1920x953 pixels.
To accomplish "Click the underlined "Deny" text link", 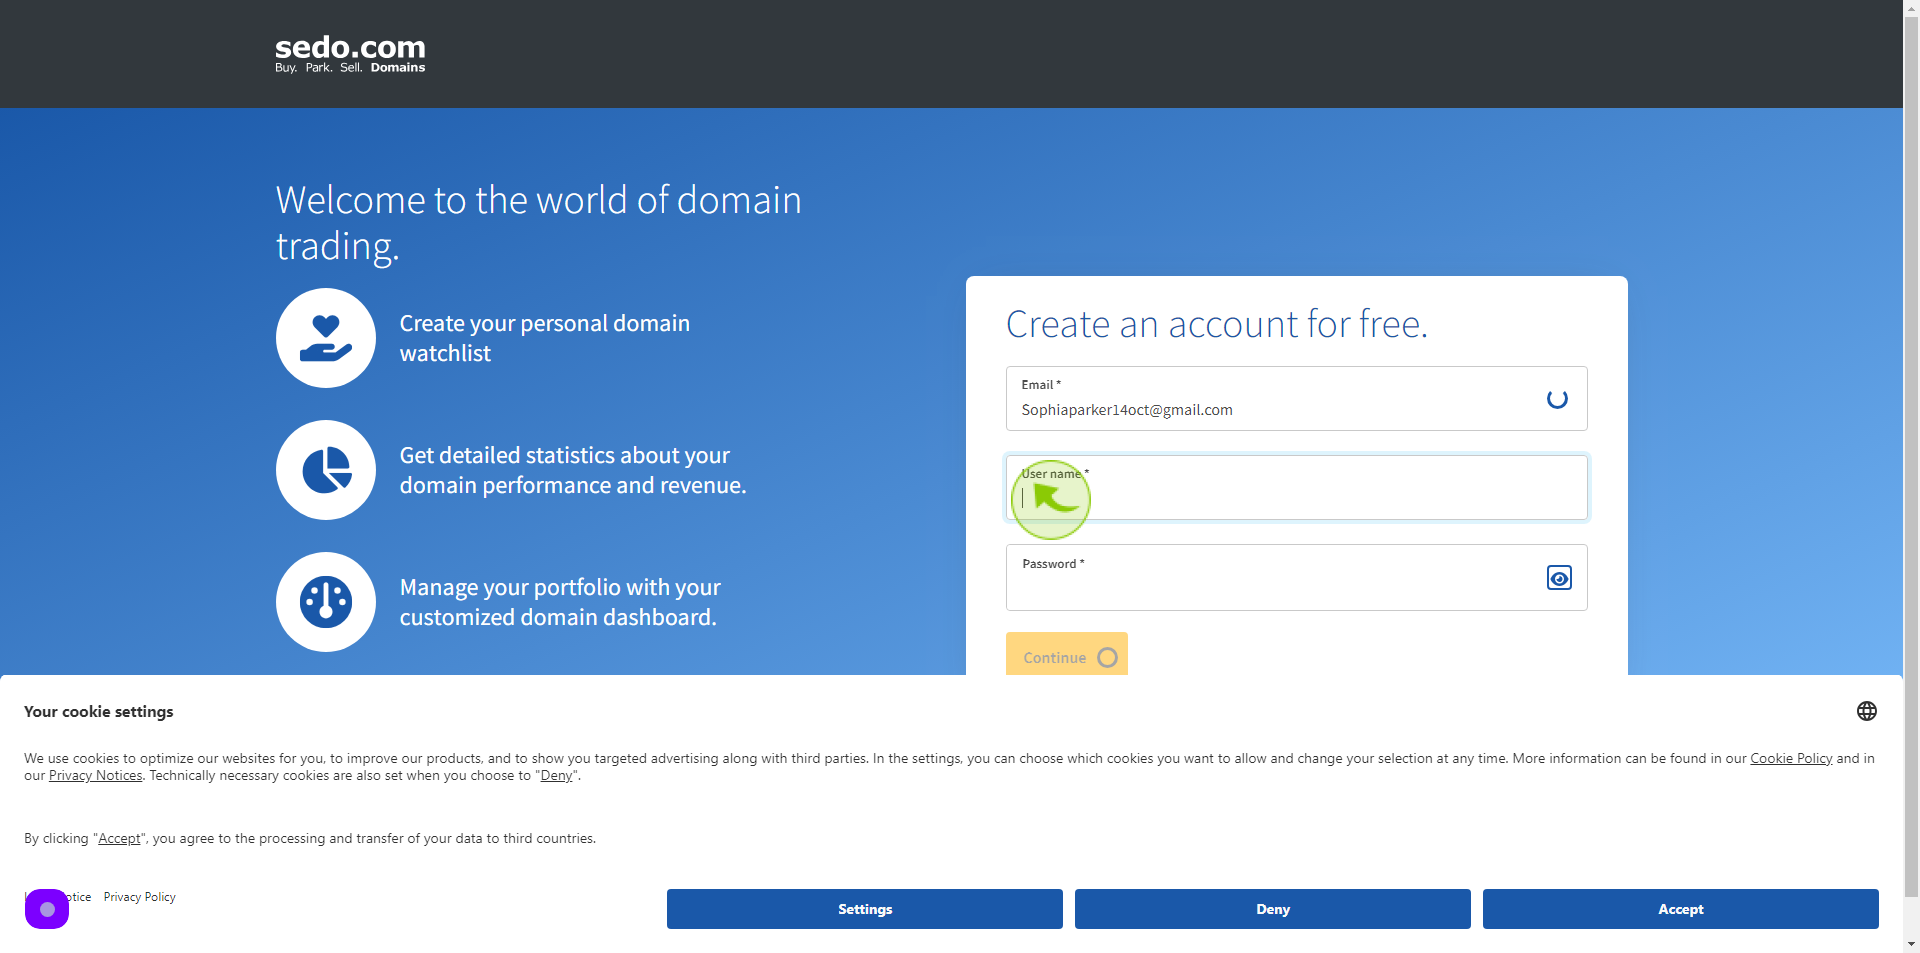I will pos(557,776).
